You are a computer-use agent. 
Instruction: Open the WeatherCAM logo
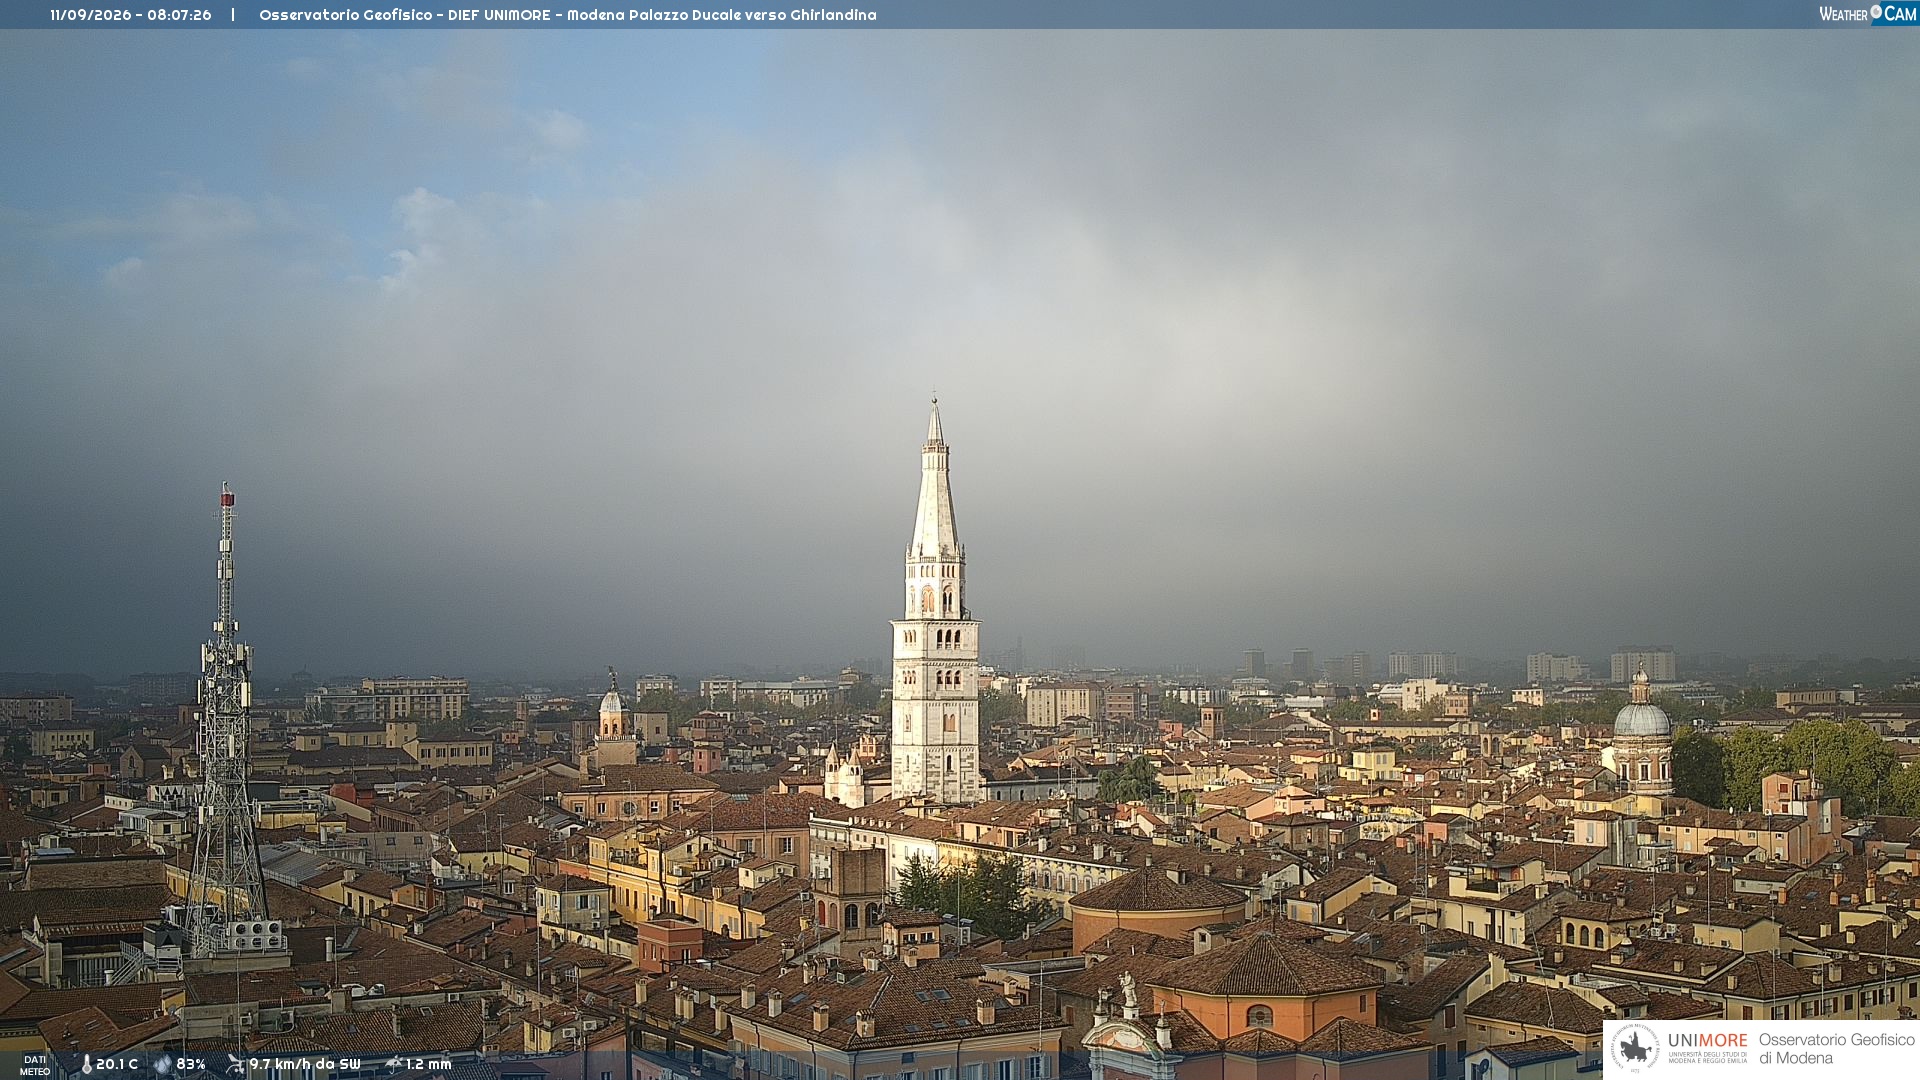(x=1867, y=14)
